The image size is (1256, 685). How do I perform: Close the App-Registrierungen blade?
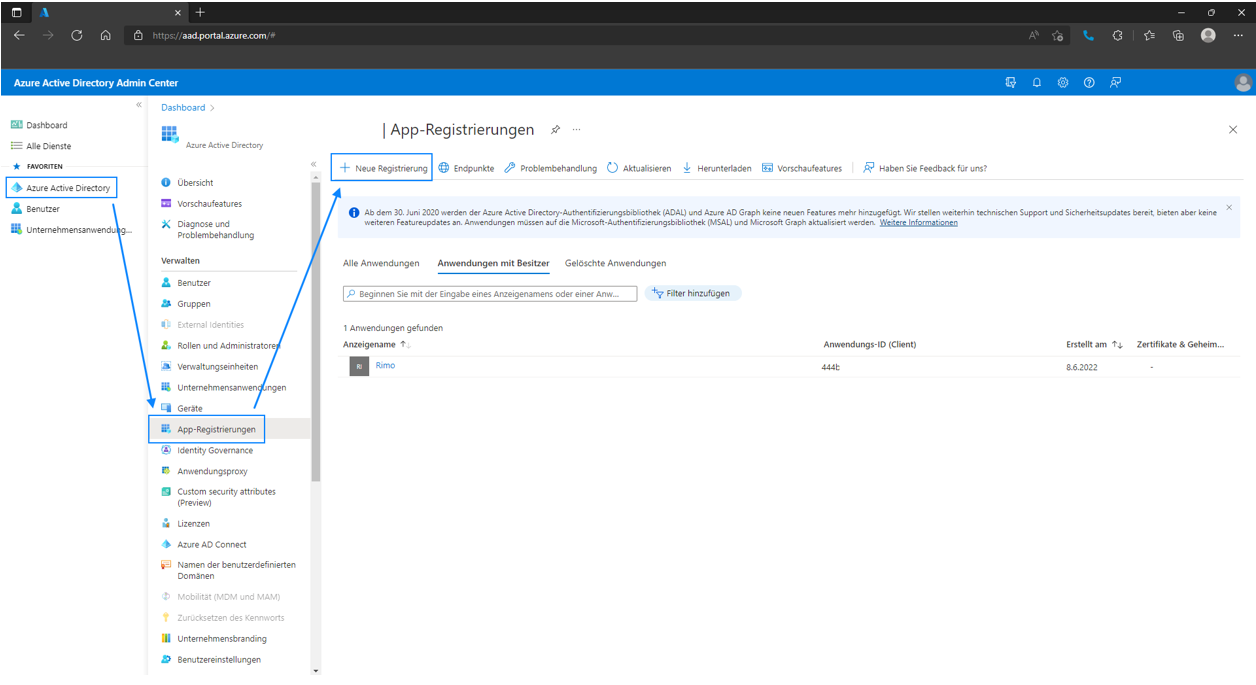(1232, 130)
